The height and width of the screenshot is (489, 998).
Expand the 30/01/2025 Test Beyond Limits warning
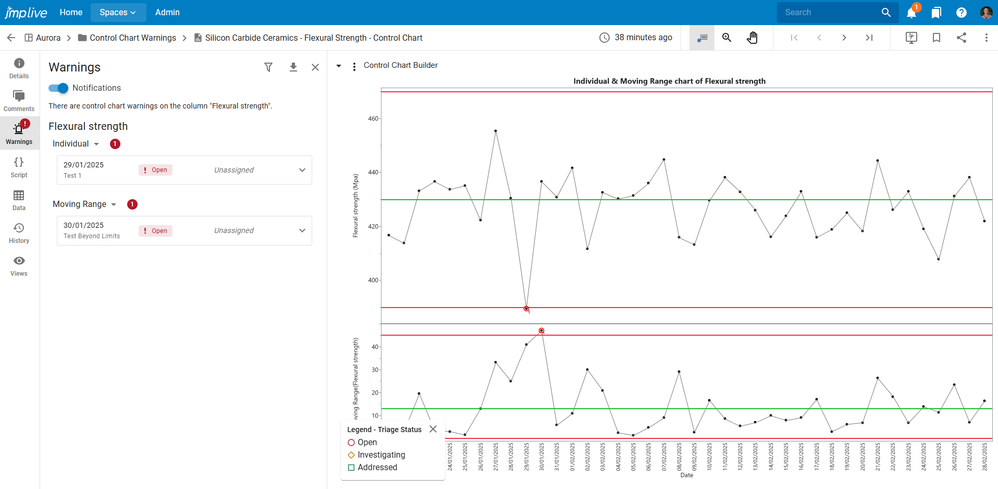pyautogui.click(x=302, y=231)
